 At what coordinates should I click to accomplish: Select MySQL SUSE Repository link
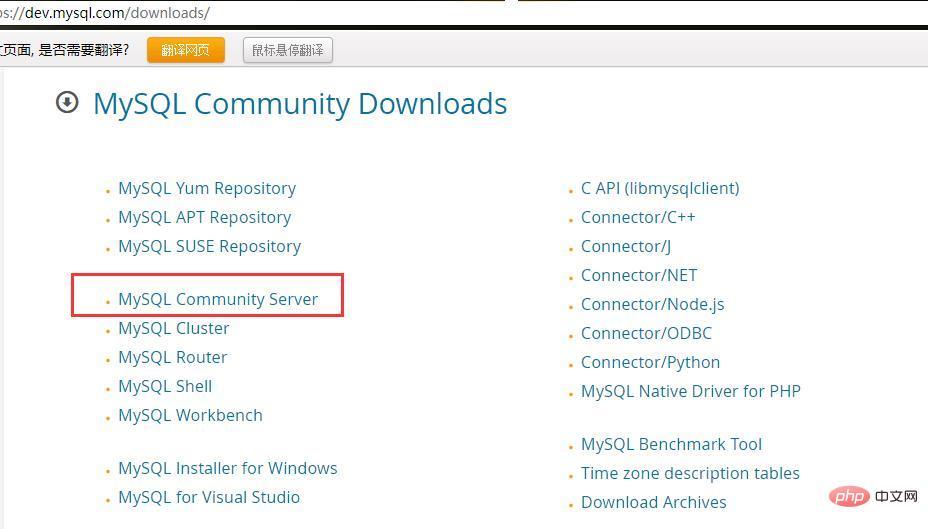pyautogui.click(x=209, y=246)
